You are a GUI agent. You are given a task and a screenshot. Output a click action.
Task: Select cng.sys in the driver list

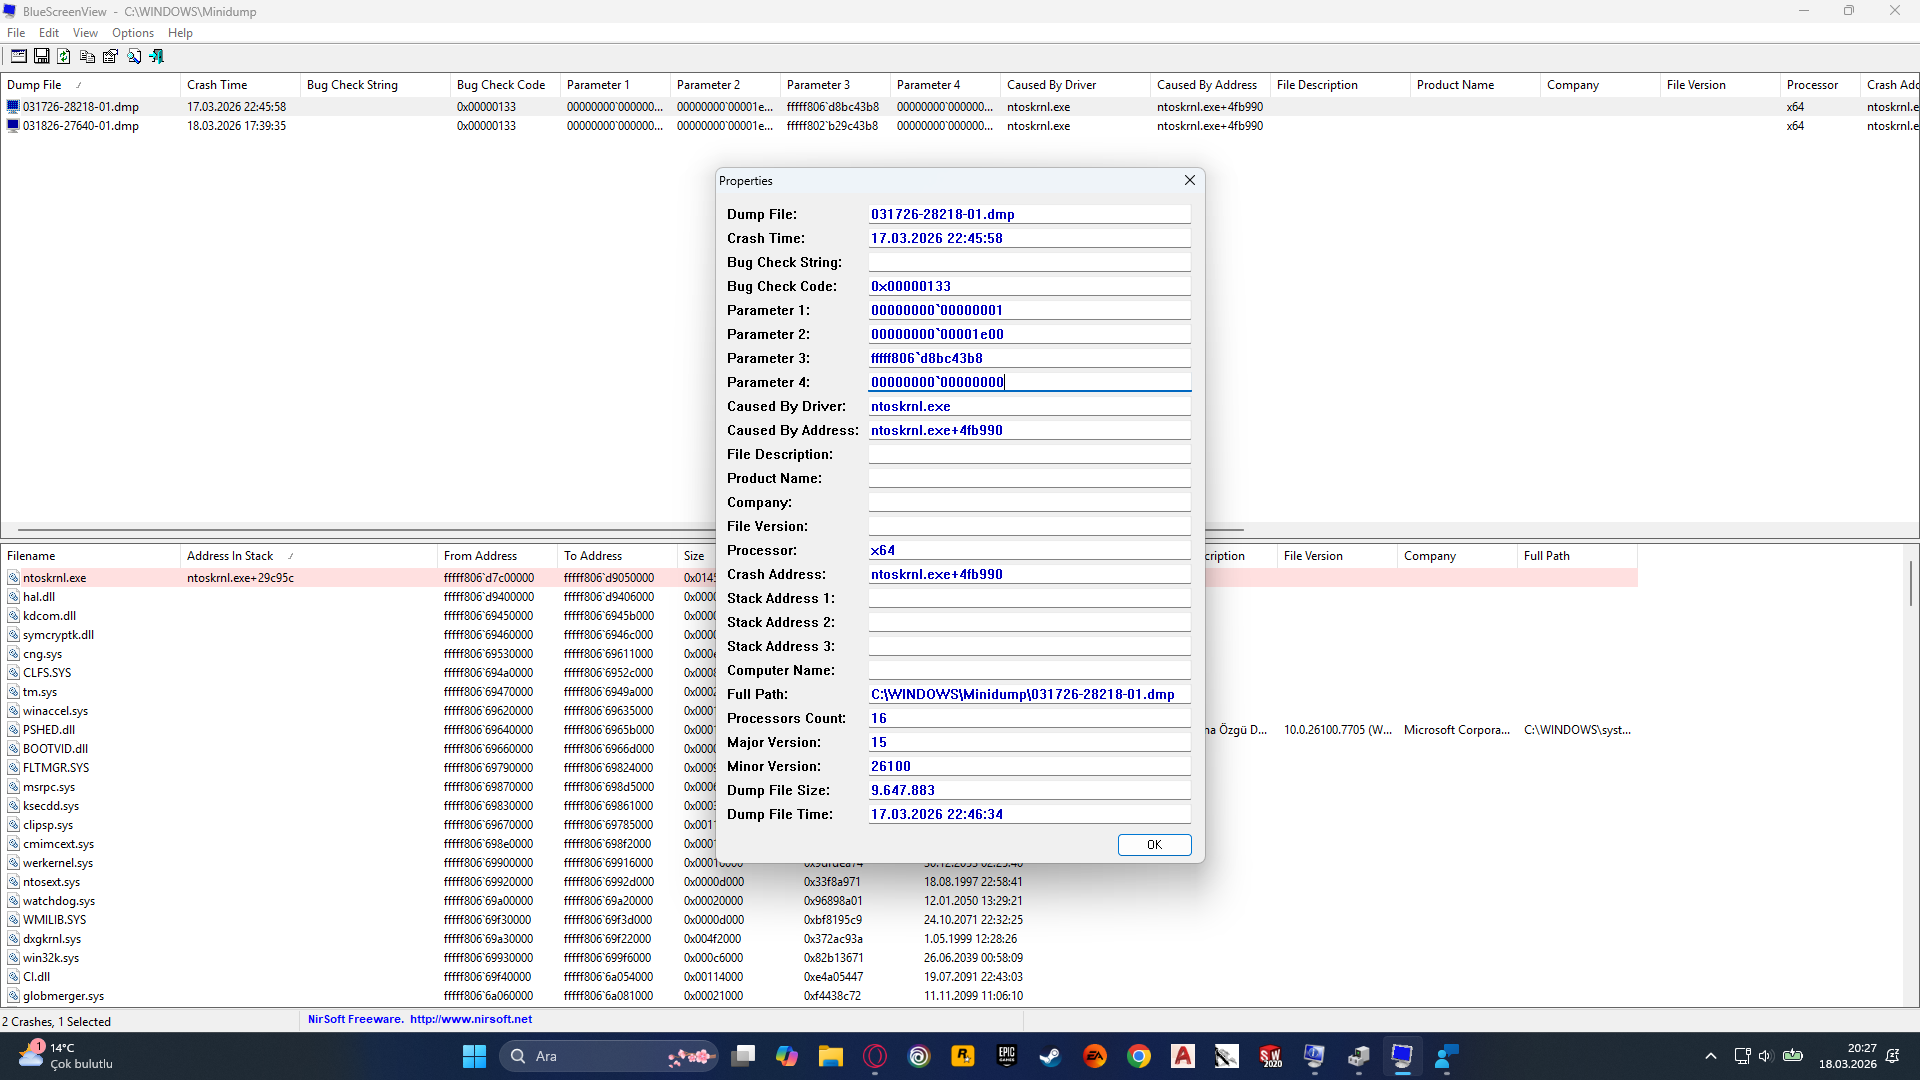tap(42, 654)
